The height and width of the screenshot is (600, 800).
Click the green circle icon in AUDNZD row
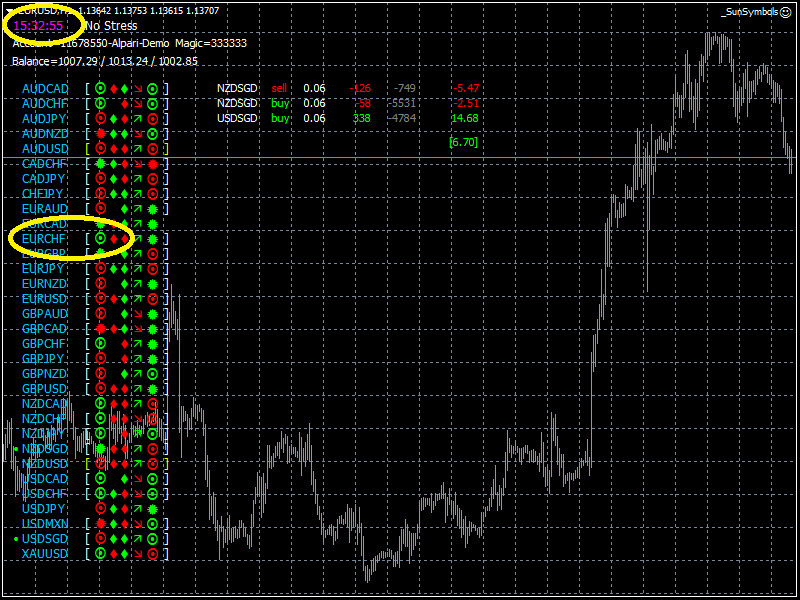tap(152, 134)
